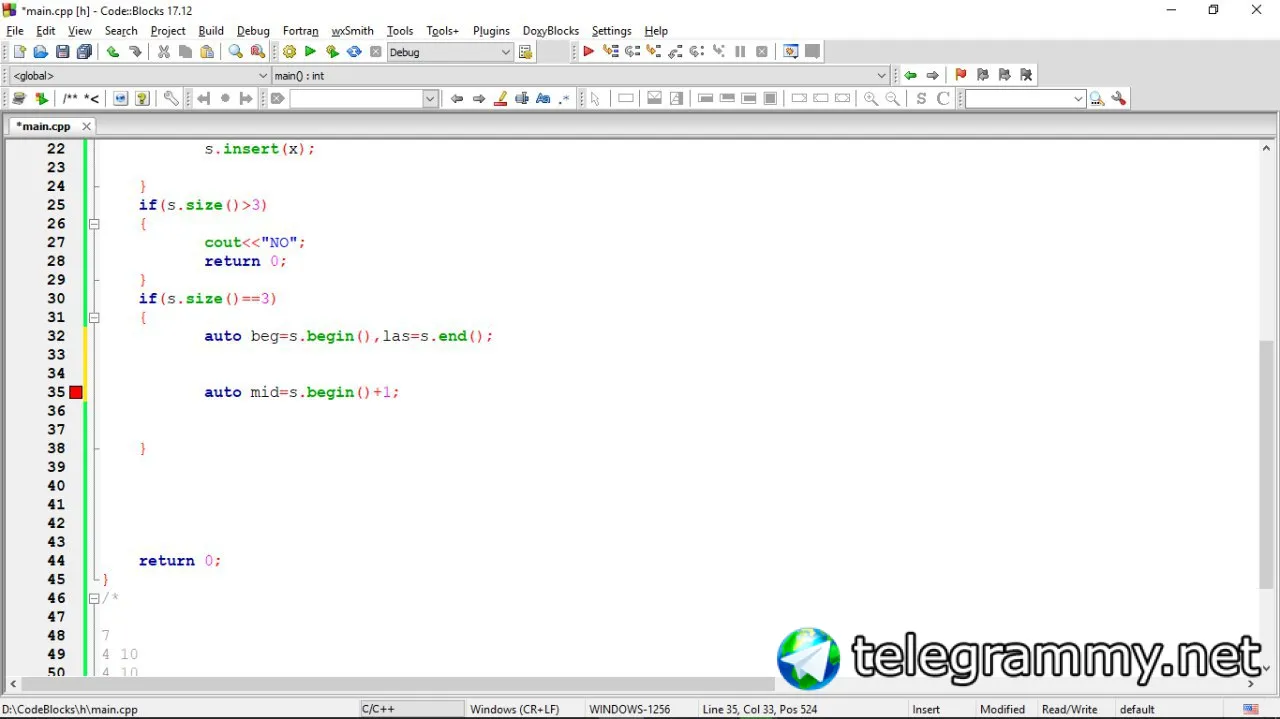Toggle the breakpoint on line 35

pyautogui.click(x=76, y=392)
